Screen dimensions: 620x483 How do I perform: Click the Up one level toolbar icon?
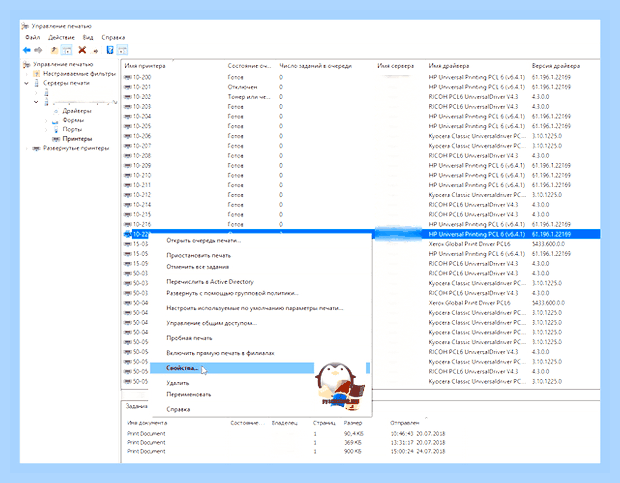(54, 50)
